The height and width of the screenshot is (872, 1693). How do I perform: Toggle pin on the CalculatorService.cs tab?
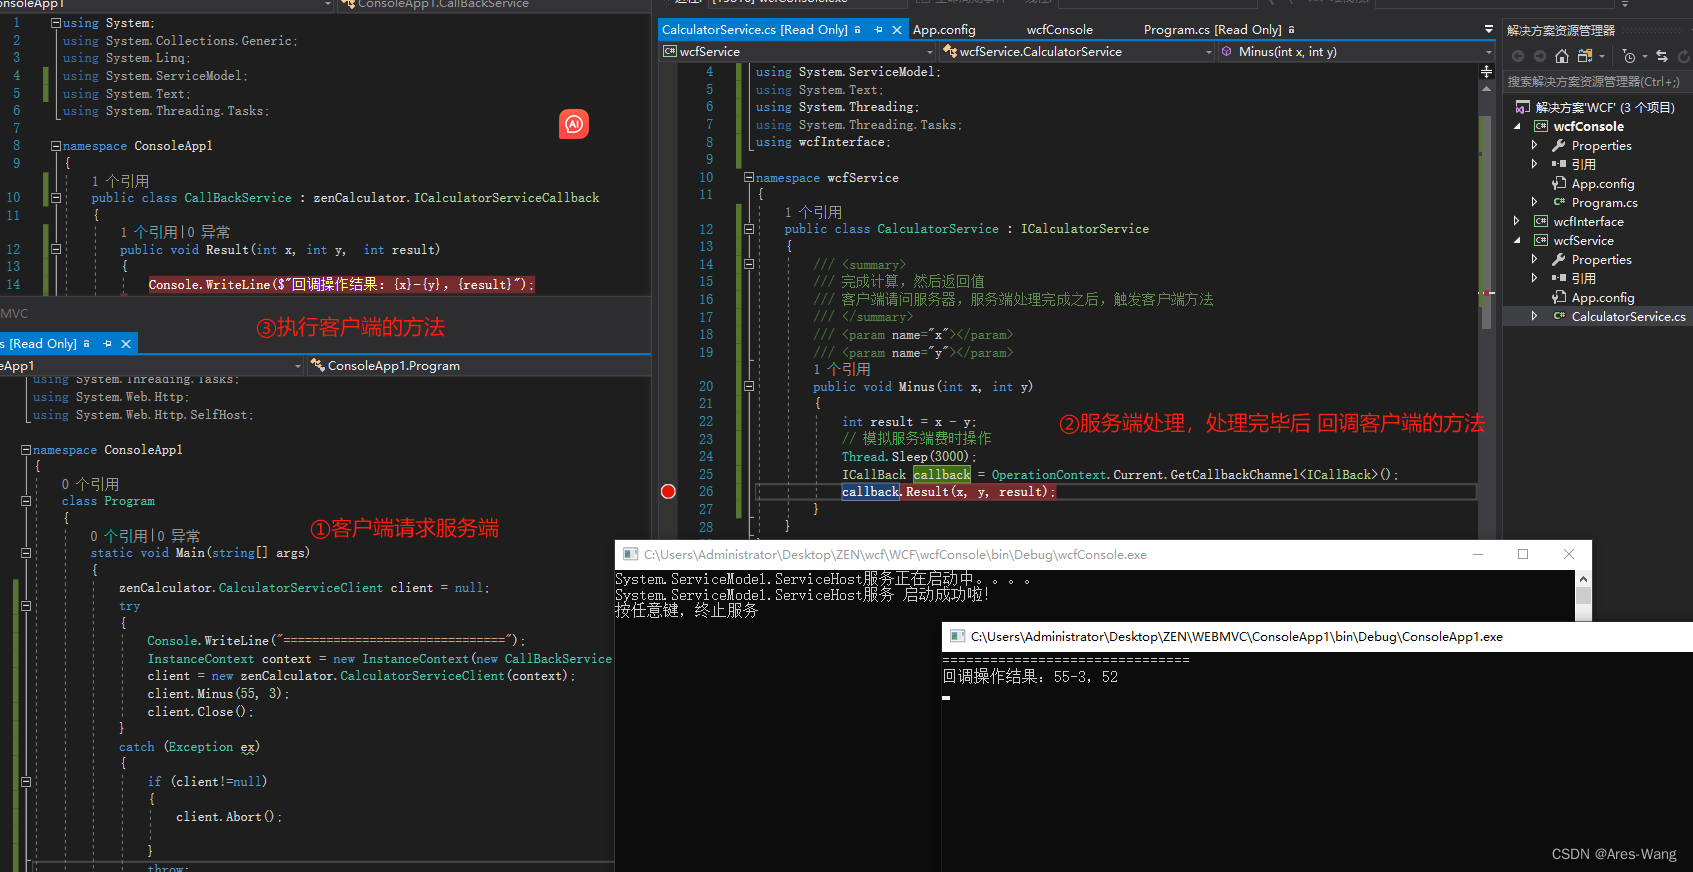click(878, 30)
